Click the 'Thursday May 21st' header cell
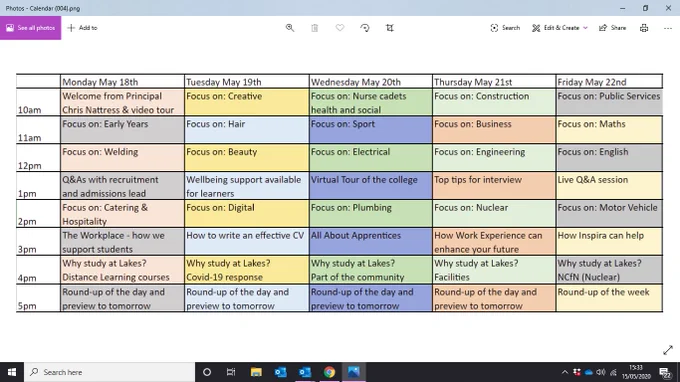Screen dimensions: 680x382 [x=494, y=82]
